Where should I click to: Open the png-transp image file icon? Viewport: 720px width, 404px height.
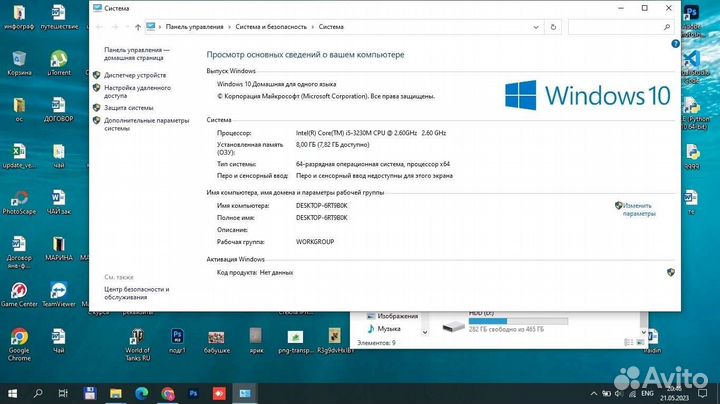pyautogui.click(x=295, y=342)
